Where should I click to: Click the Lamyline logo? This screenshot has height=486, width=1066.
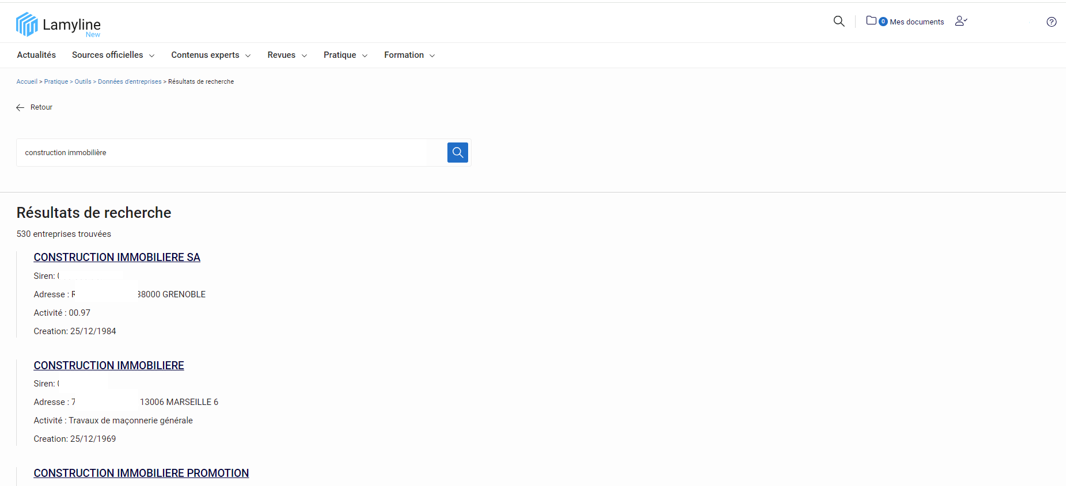pyautogui.click(x=58, y=24)
